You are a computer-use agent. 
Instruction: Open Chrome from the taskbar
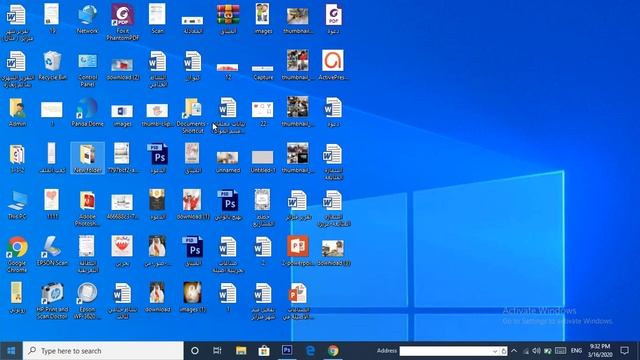[333, 351]
